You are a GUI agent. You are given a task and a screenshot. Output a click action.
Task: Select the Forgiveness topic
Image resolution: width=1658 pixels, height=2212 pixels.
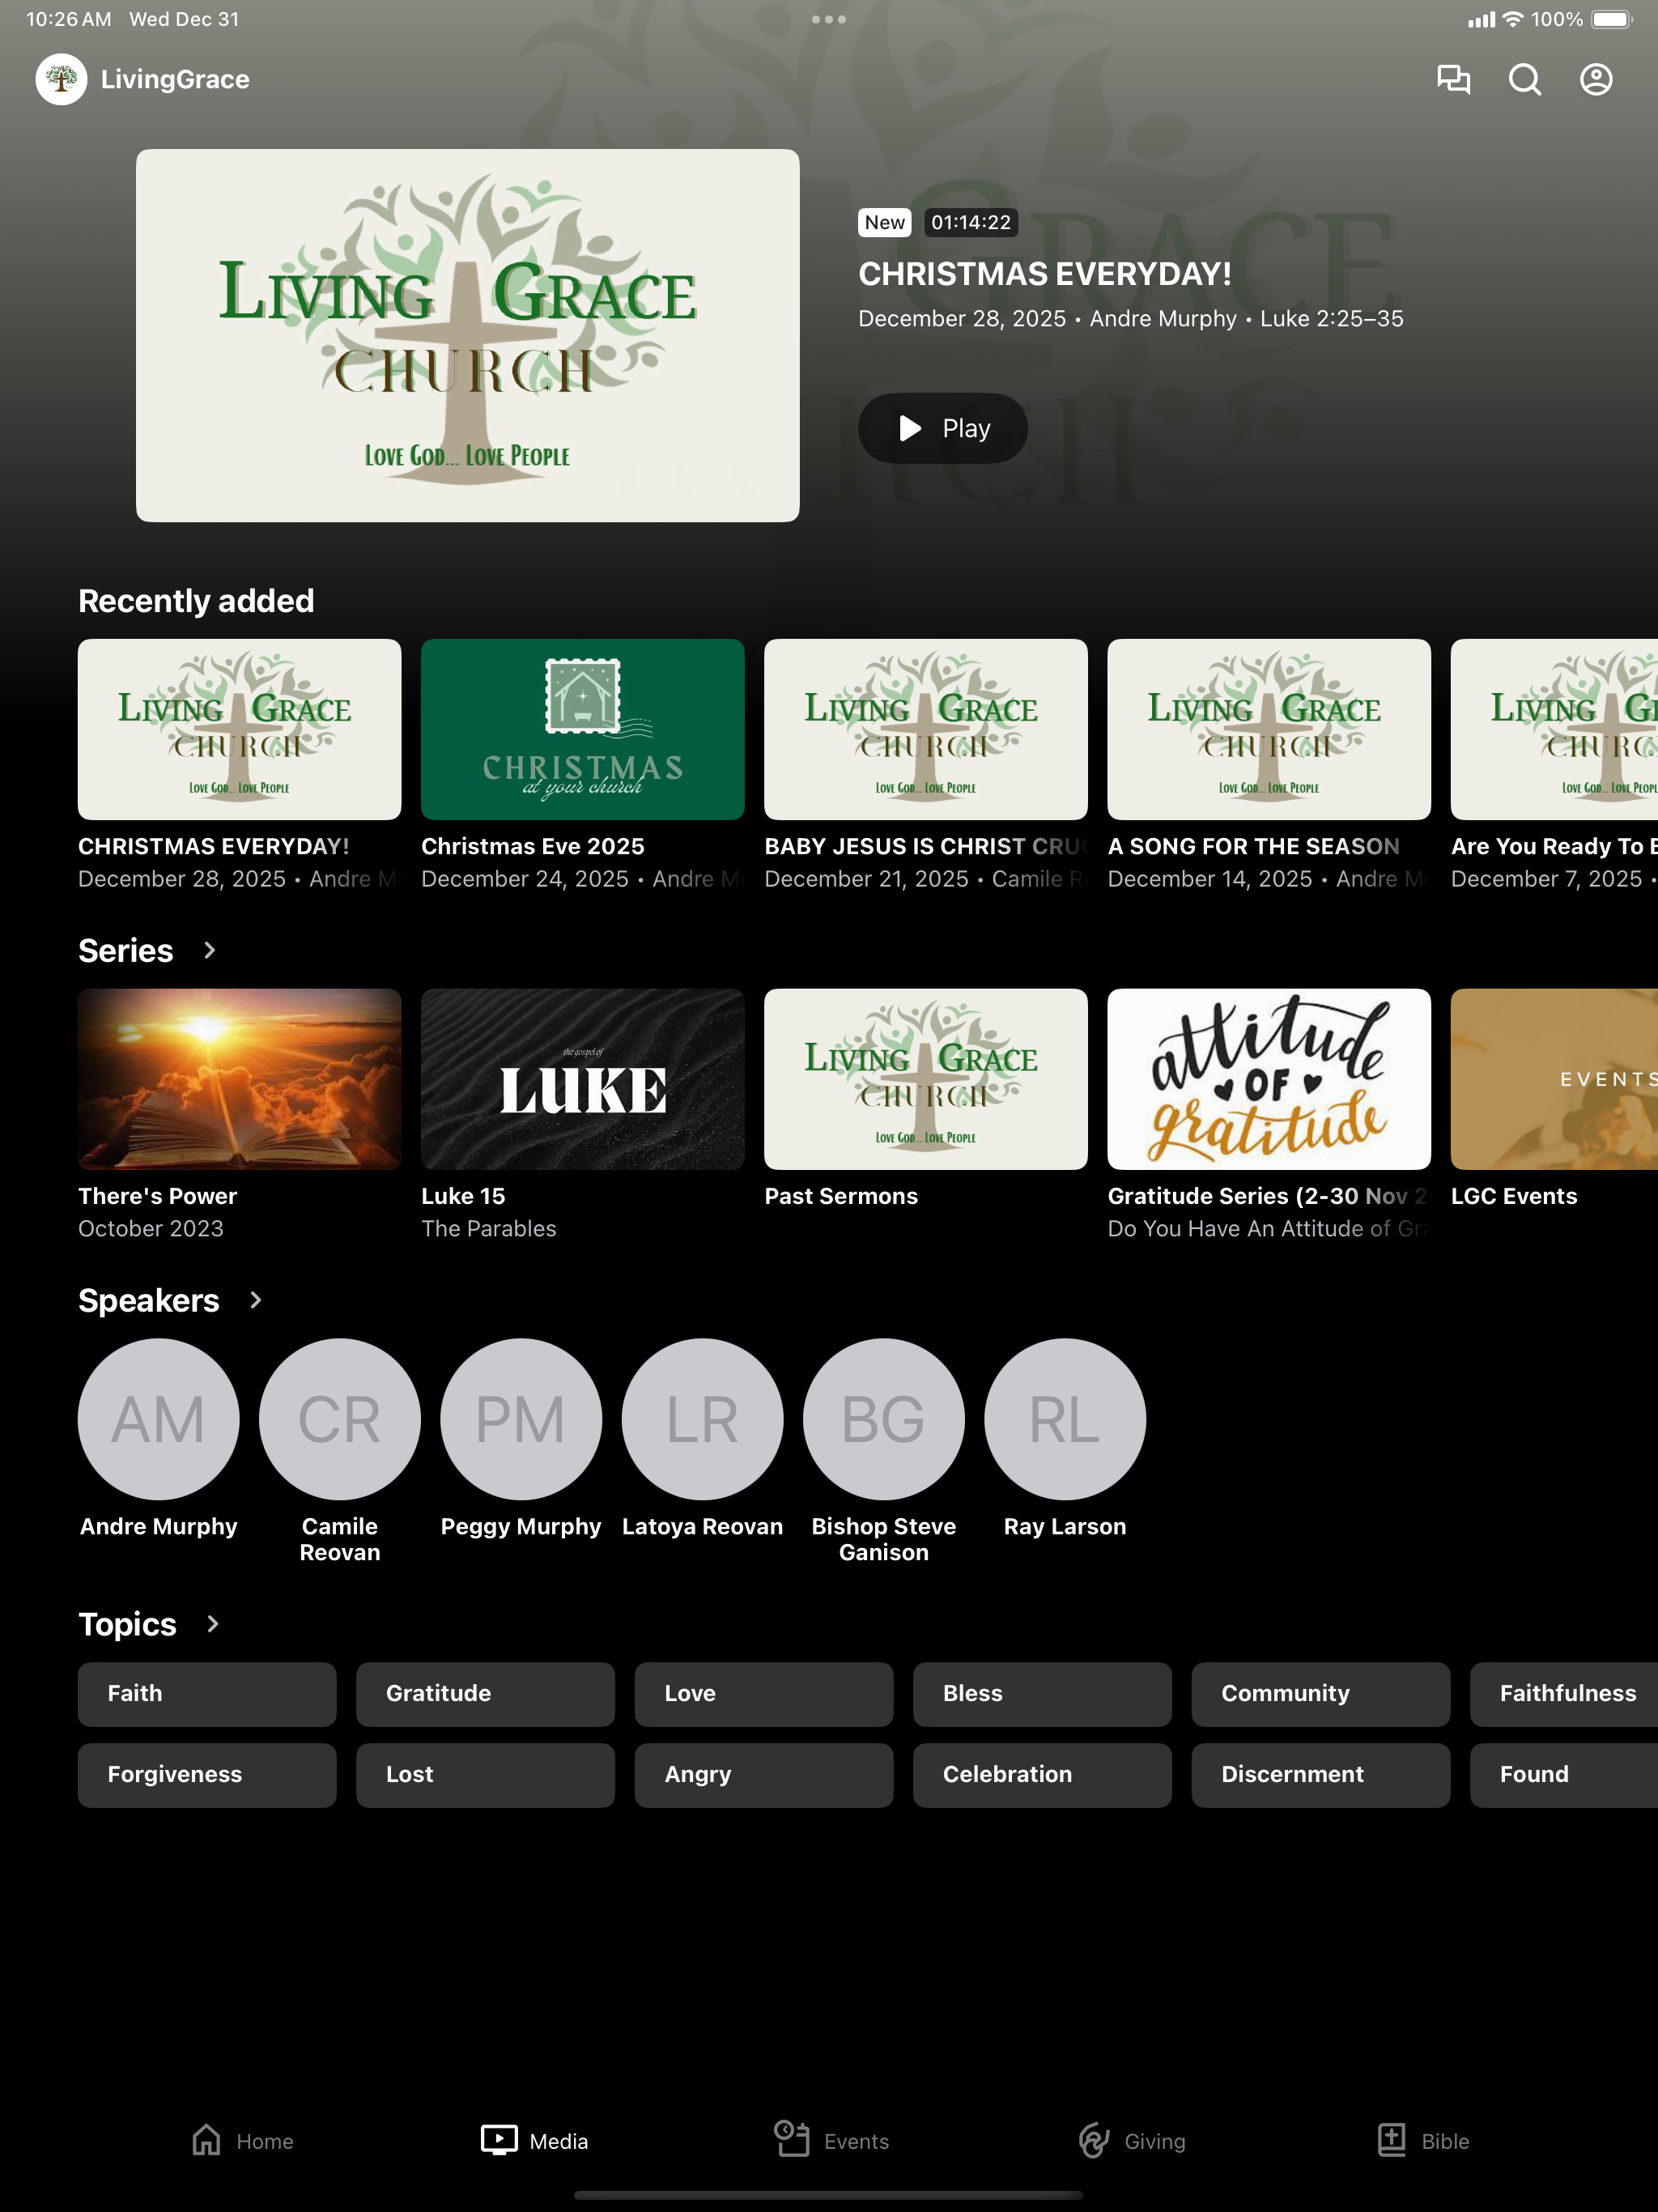click(x=207, y=1775)
